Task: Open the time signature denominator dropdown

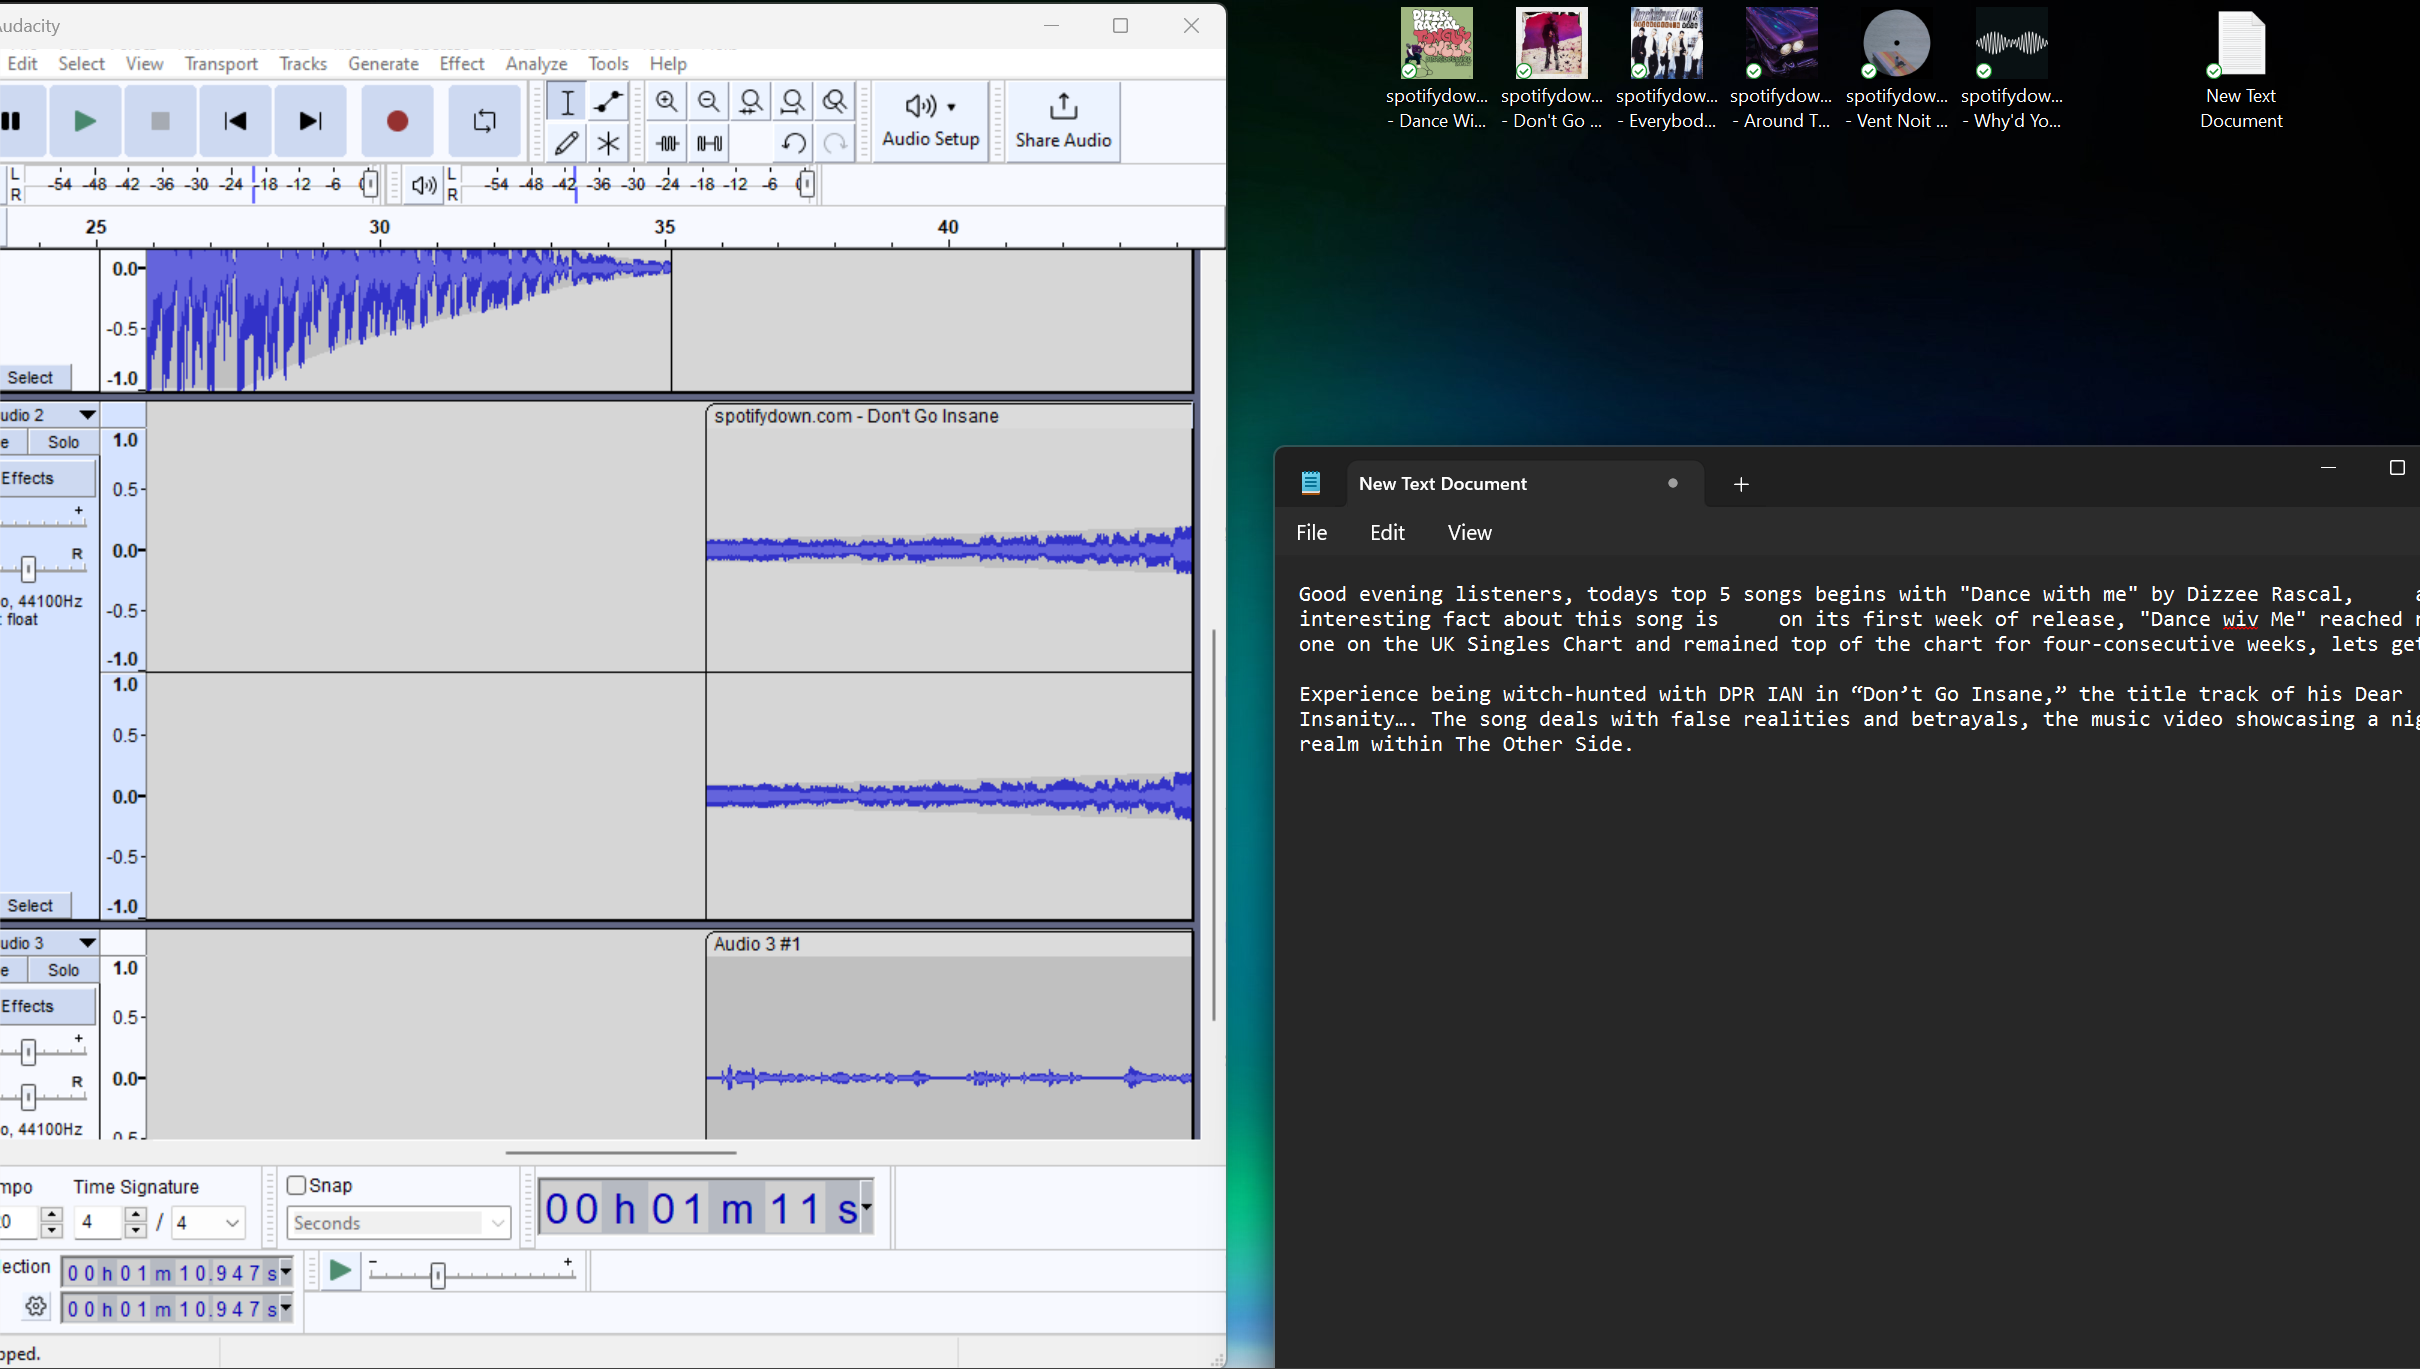Action: tap(208, 1222)
